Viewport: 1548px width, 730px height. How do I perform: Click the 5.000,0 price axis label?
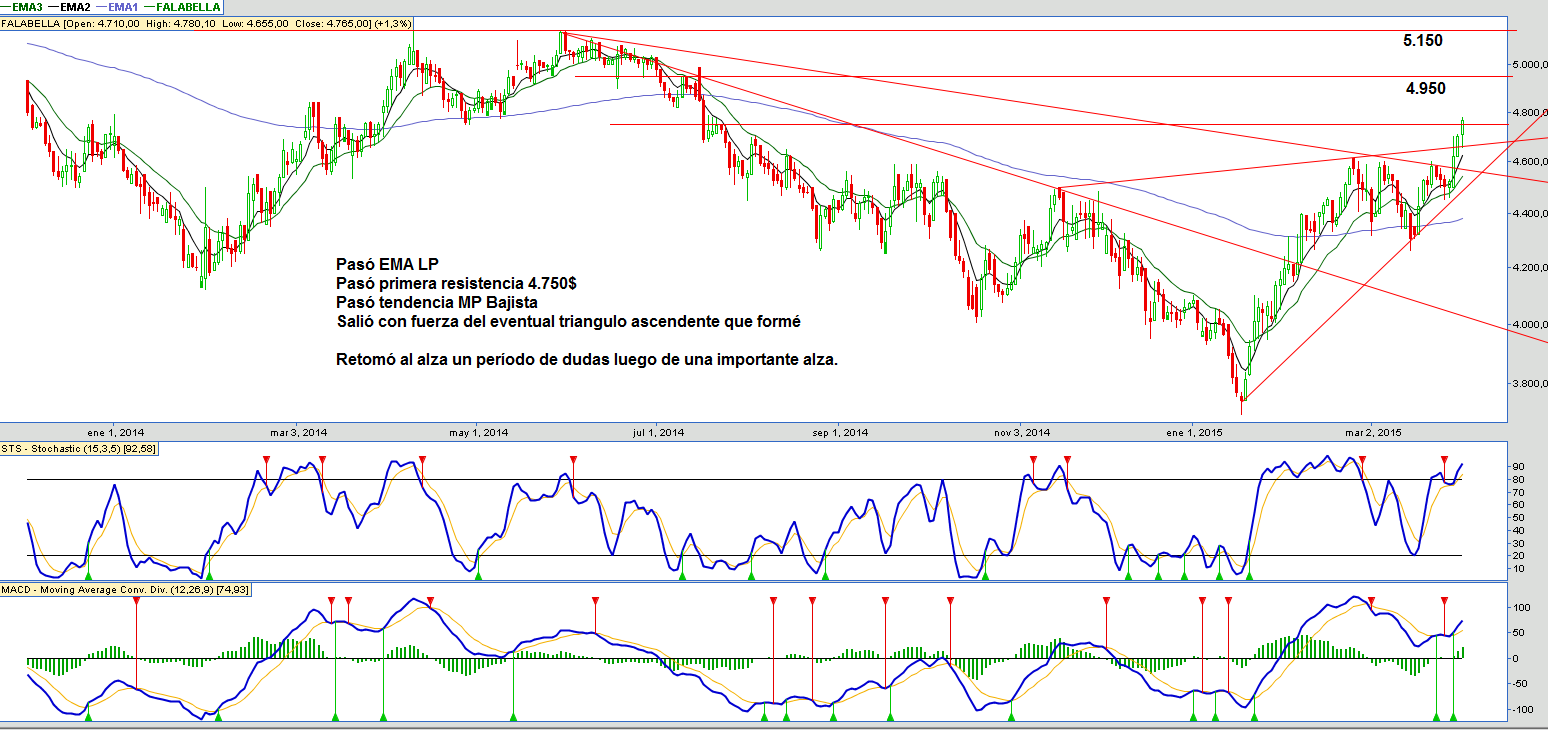(x=1530, y=65)
